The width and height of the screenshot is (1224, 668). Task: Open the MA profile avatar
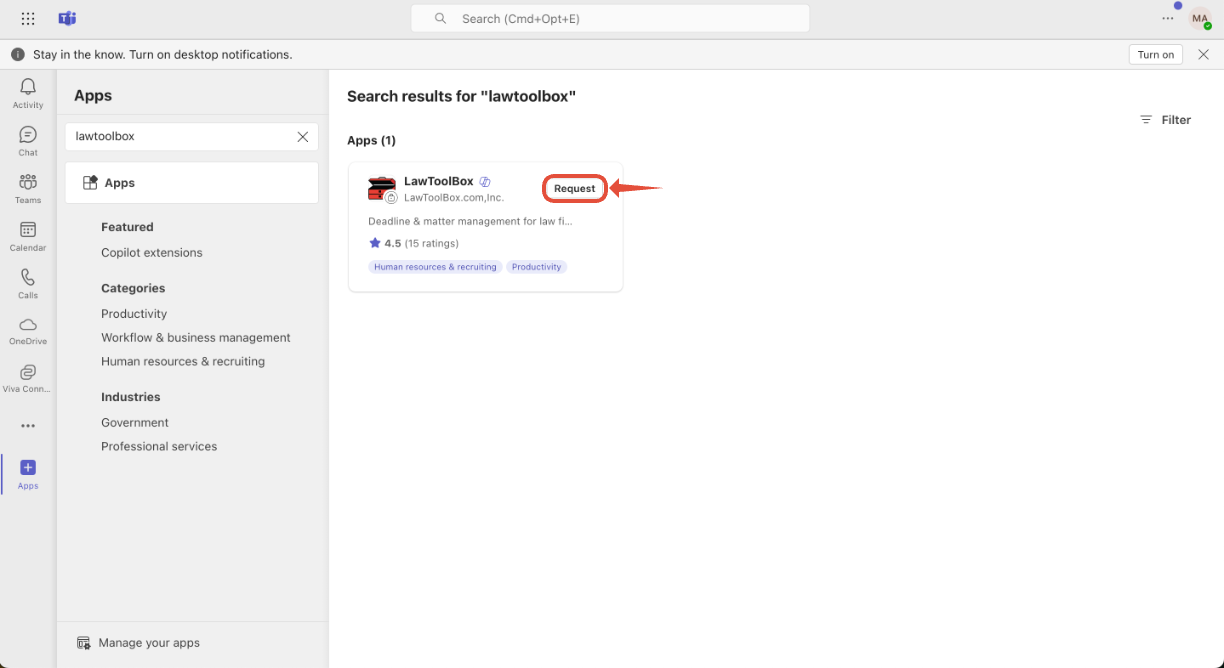tap(1199, 19)
